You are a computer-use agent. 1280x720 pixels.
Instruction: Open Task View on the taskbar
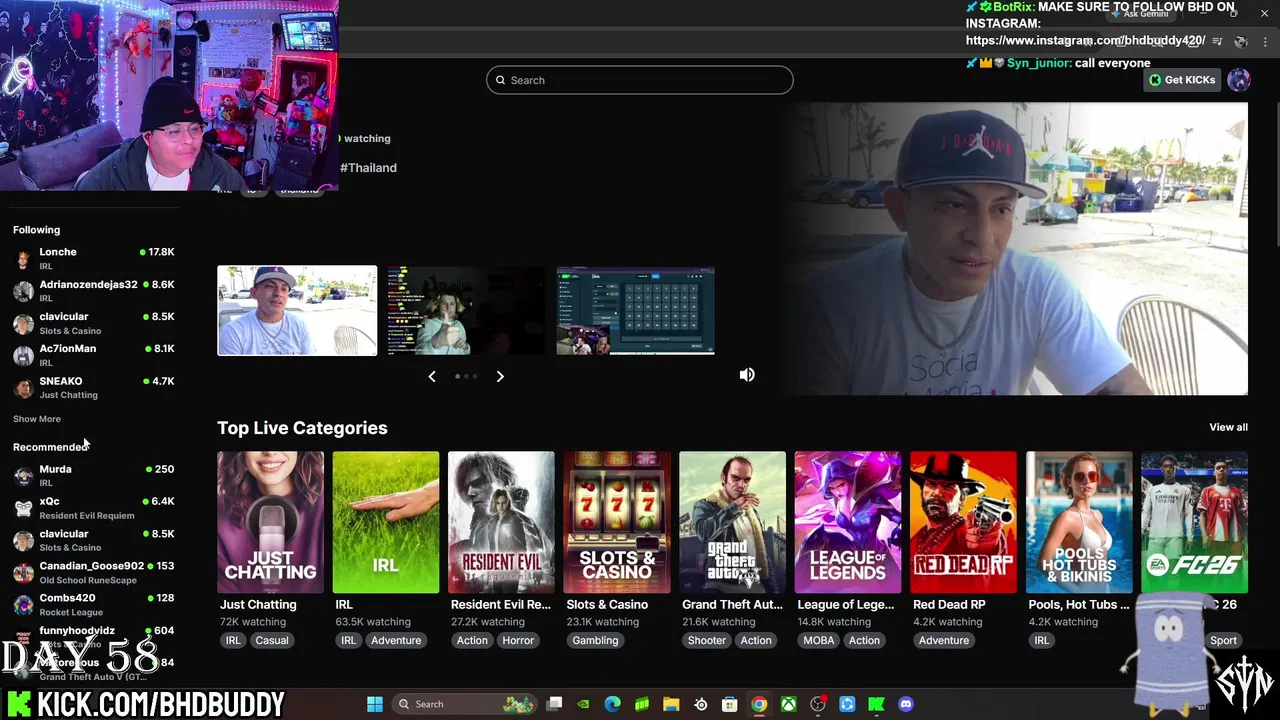(x=555, y=704)
